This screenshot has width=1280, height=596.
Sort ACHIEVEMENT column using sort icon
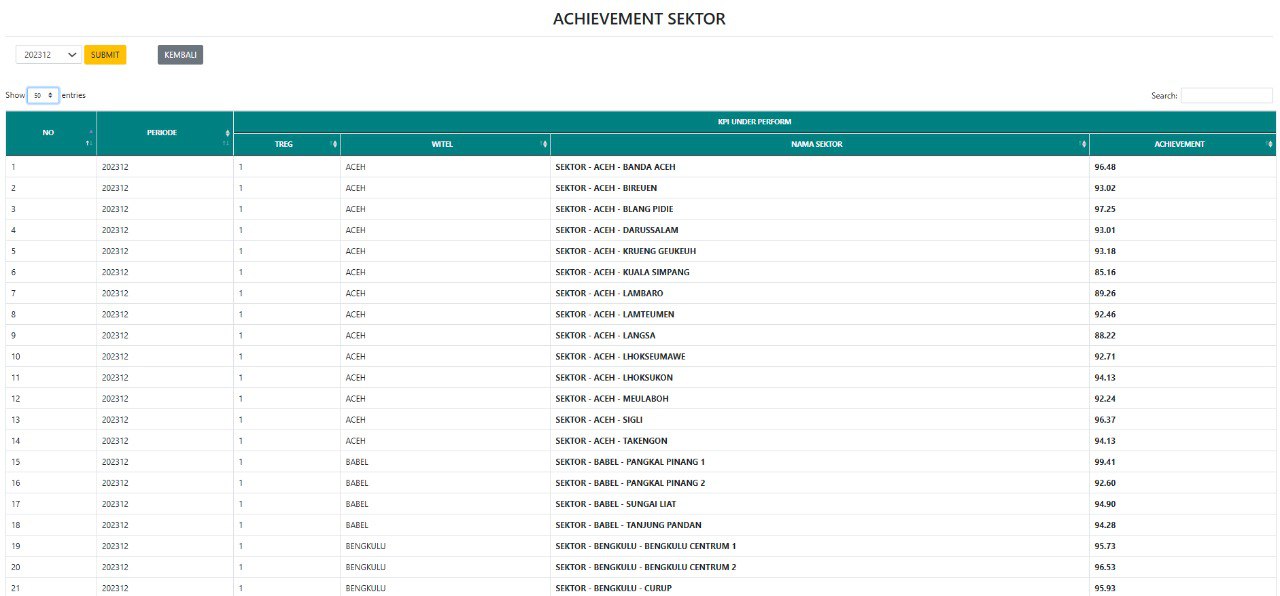point(1270,144)
